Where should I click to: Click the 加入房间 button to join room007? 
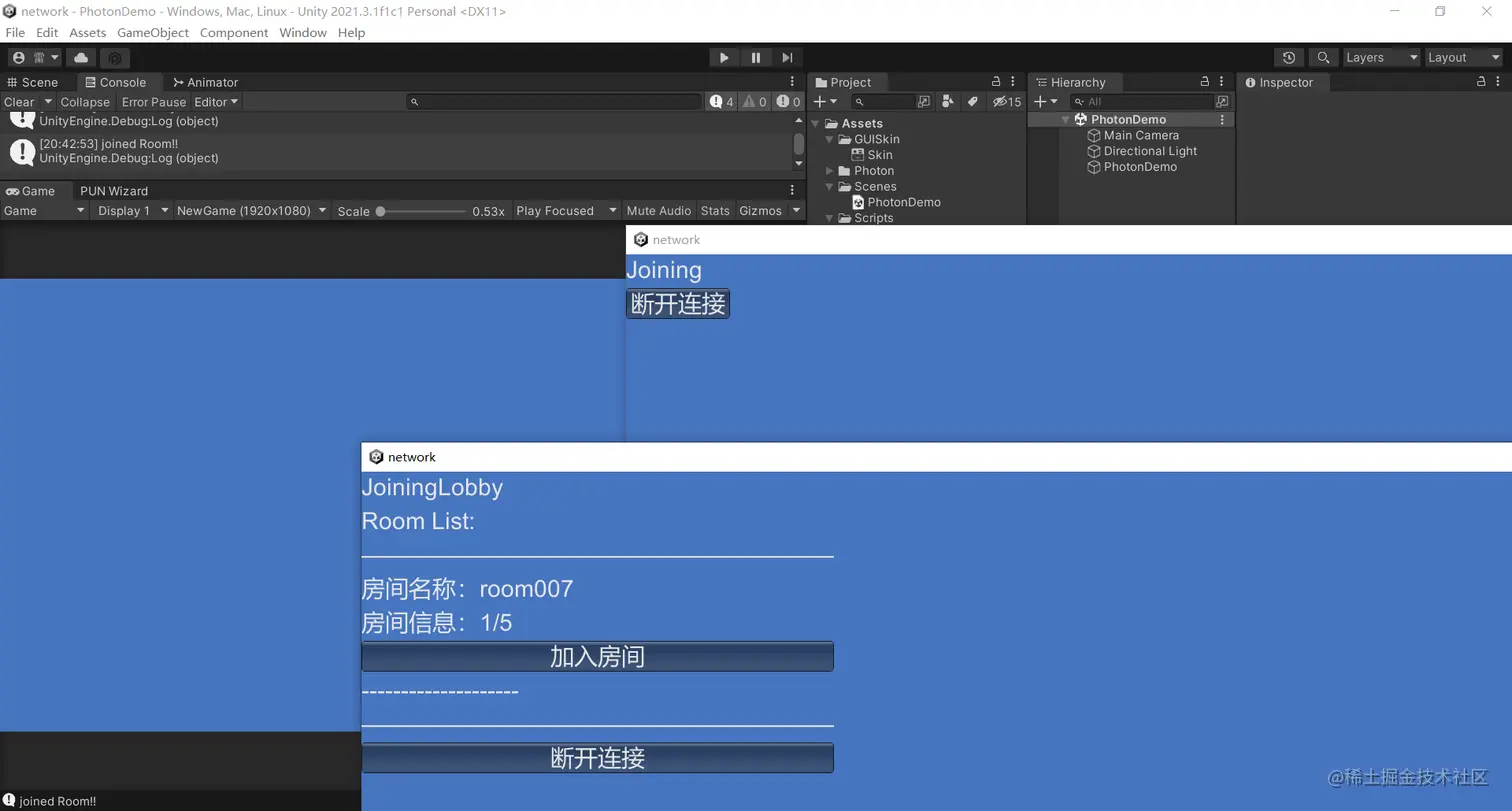point(597,656)
